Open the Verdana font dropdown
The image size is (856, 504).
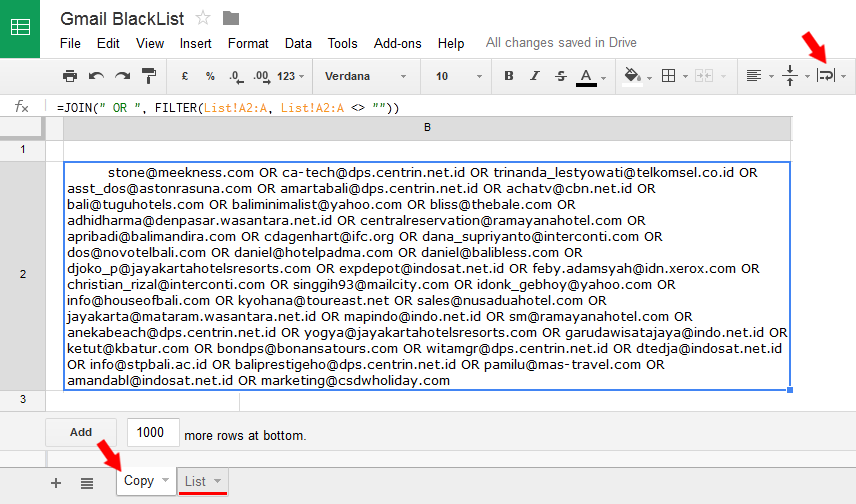coord(366,76)
